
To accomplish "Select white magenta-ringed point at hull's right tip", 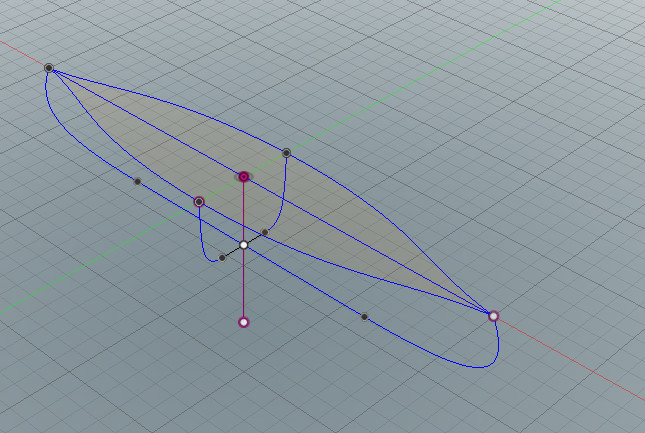I will 494,316.
